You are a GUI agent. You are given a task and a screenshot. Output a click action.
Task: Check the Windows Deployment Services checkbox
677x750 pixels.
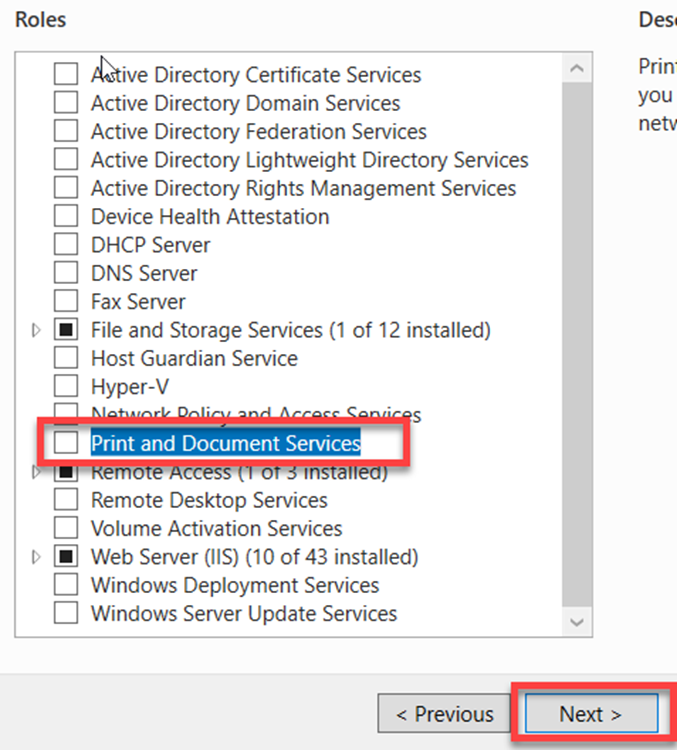pyautogui.click(x=65, y=585)
